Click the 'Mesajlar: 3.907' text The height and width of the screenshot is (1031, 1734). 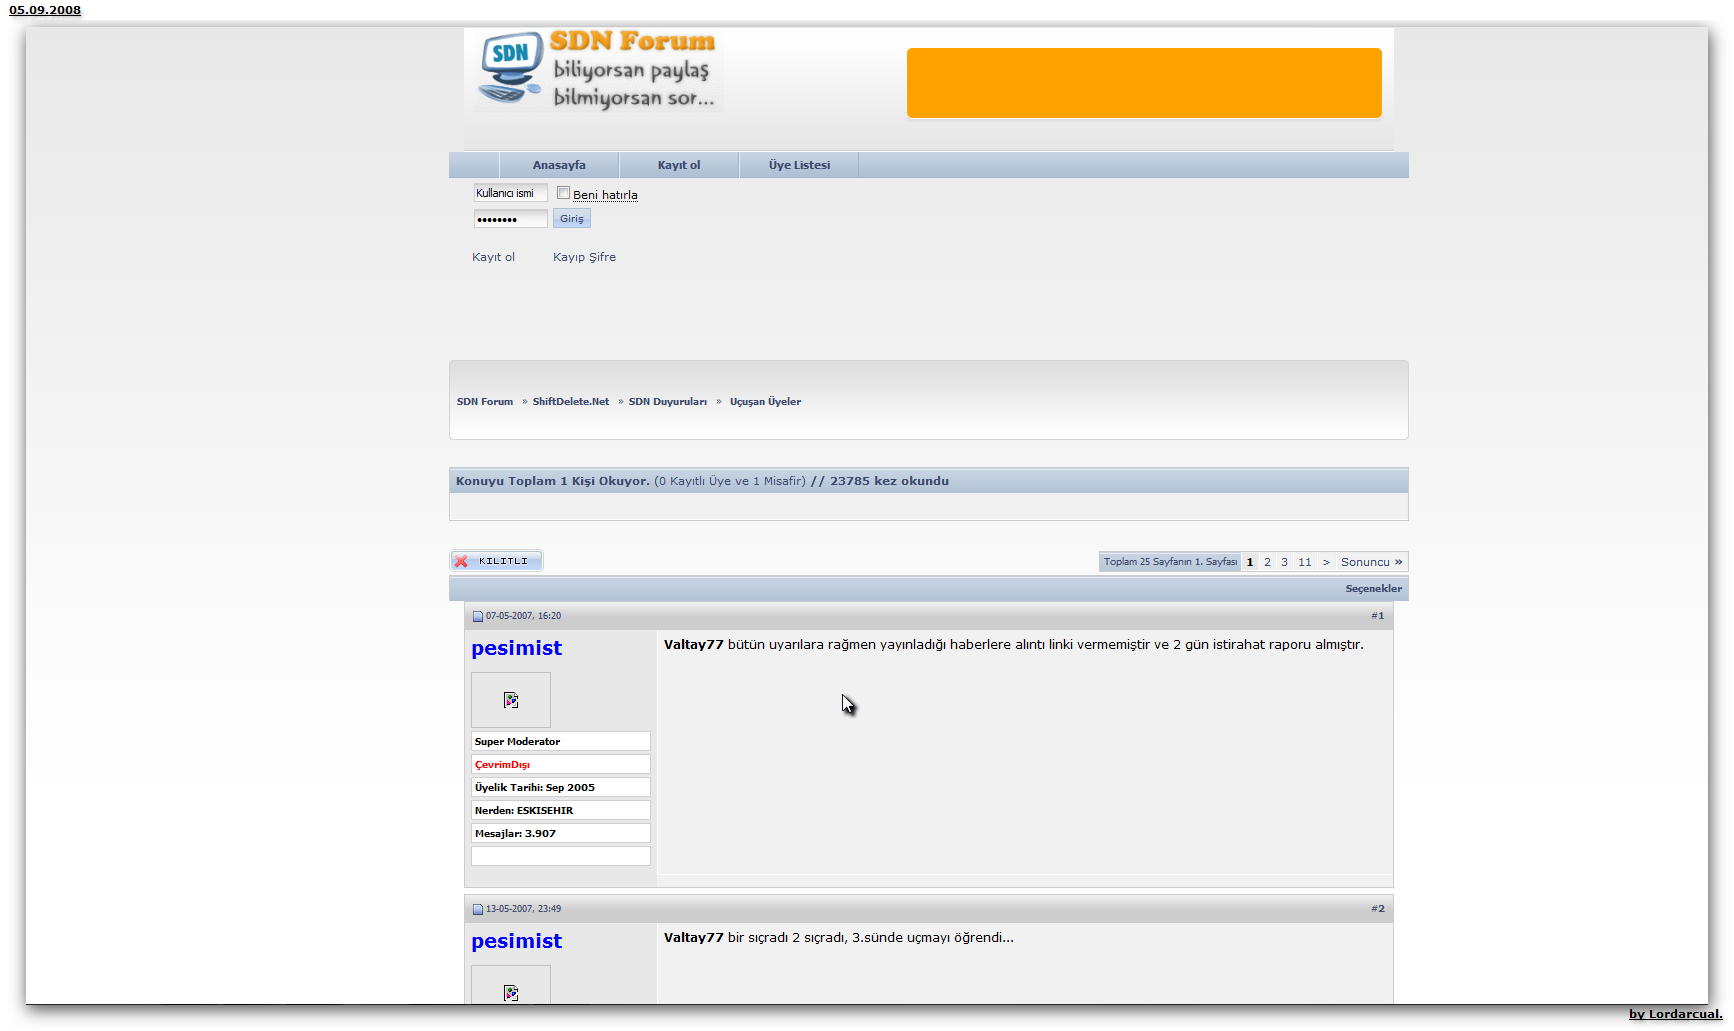point(515,834)
